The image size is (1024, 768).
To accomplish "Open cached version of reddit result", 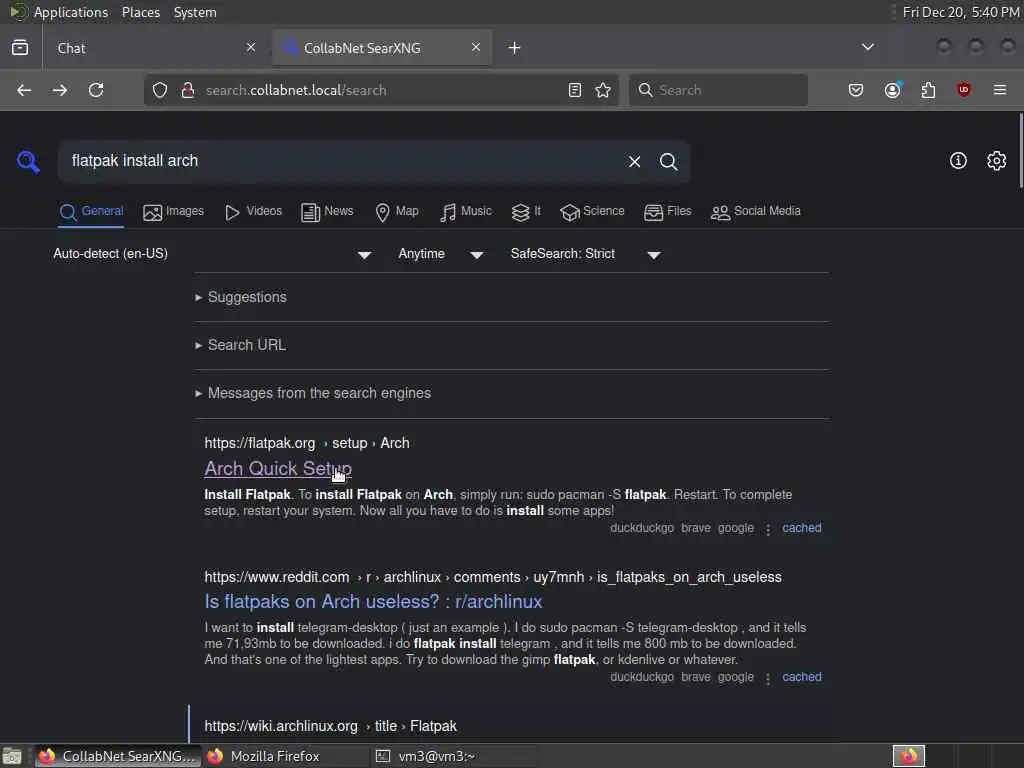I will coord(802,677).
